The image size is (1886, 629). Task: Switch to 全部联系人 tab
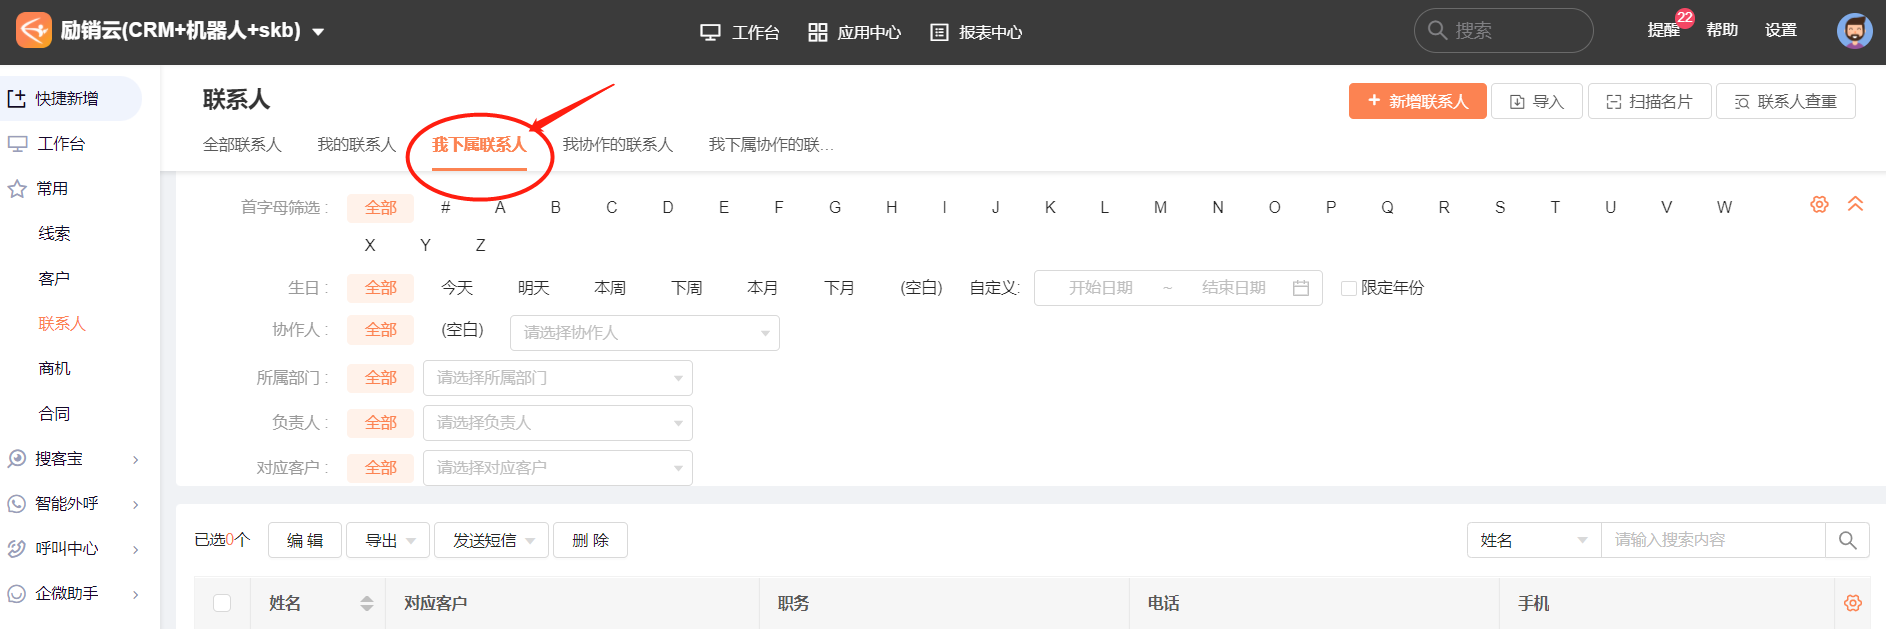coord(242,145)
